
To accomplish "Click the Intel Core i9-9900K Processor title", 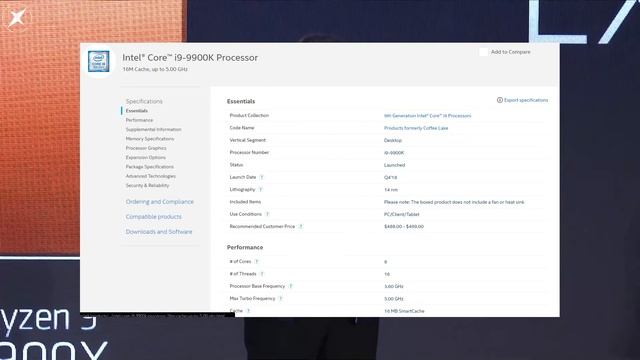I will [x=190, y=58].
